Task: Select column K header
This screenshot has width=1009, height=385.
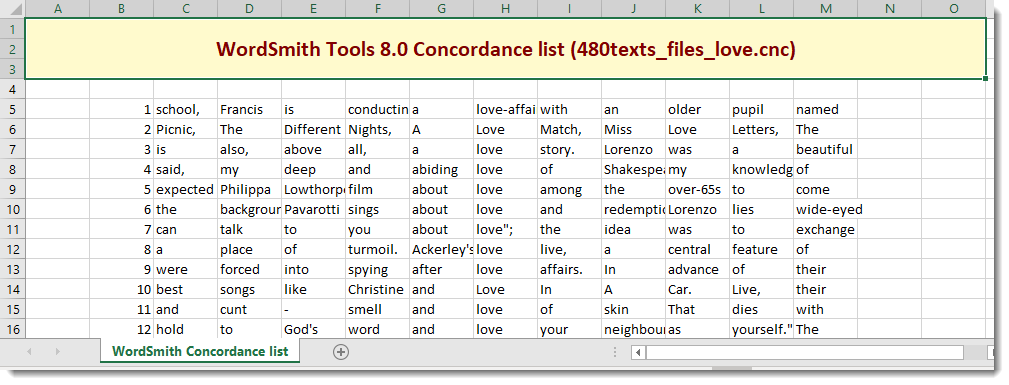Action: (x=698, y=8)
